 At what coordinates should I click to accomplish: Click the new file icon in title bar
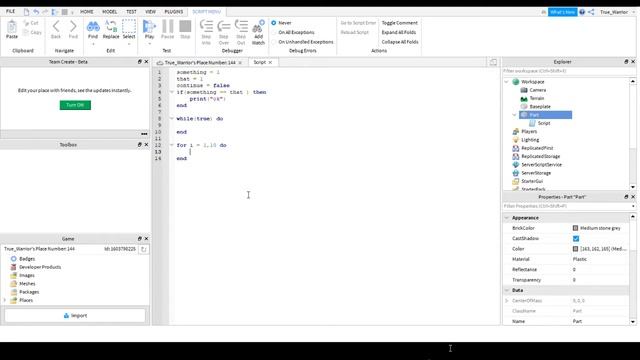(27, 12)
